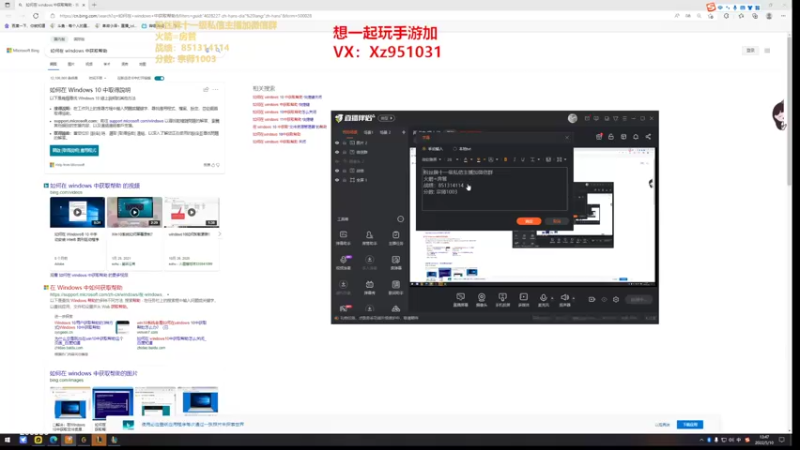The width and height of the screenshot is (800, 450).
Task: Pick the font color swatch in text dialog
Action: [466, 160]
